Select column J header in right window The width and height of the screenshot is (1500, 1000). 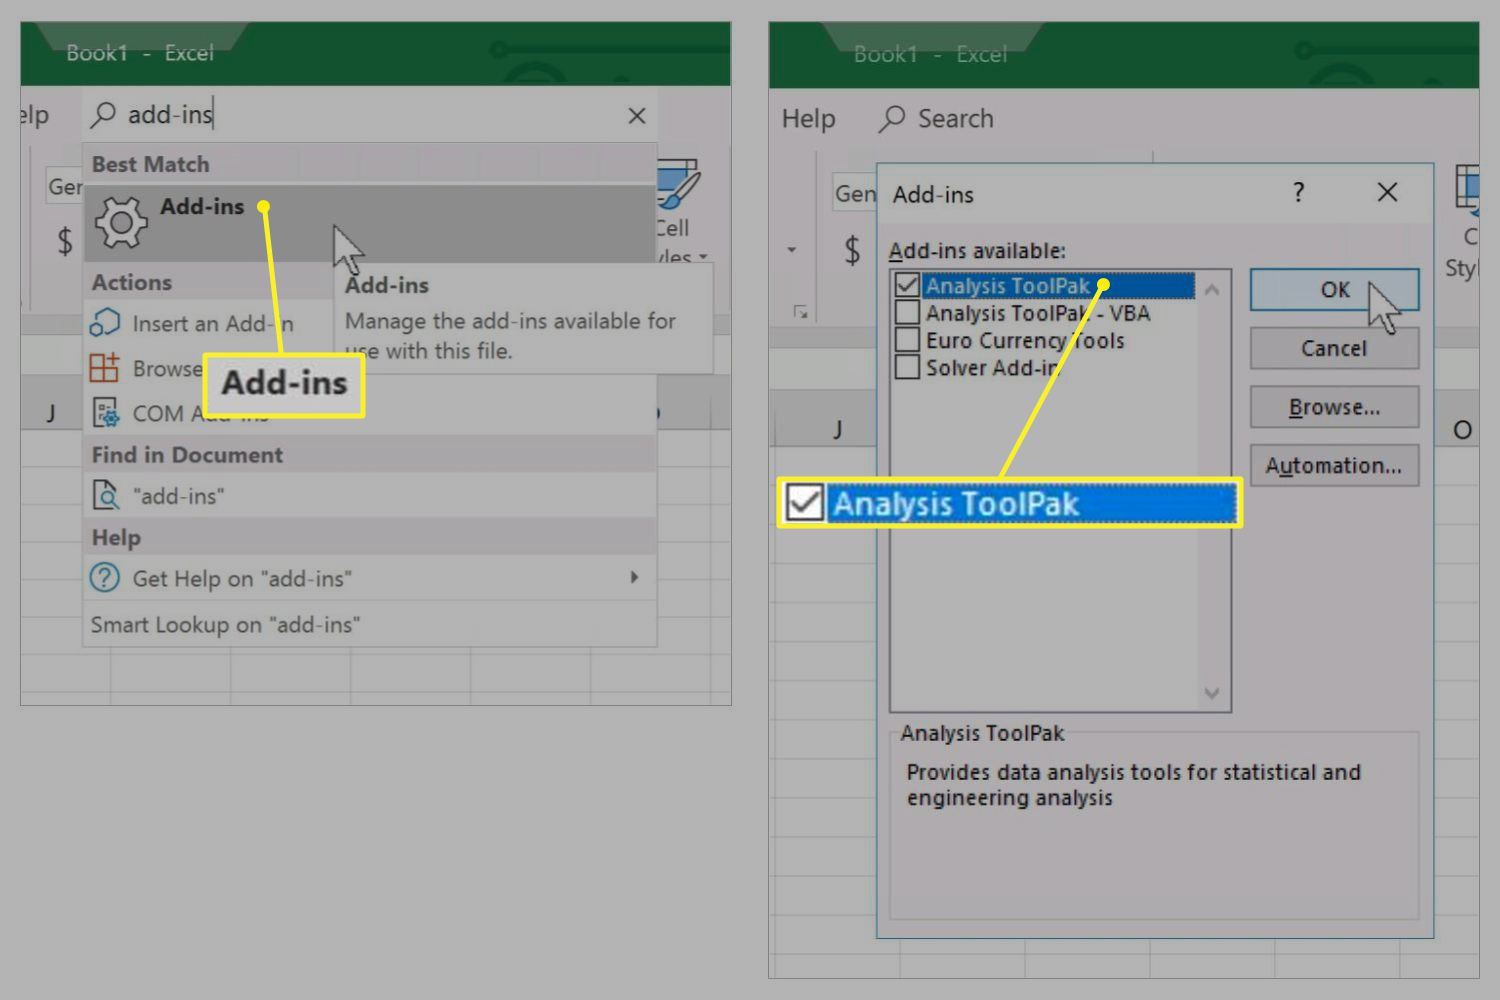pos(837,430)
